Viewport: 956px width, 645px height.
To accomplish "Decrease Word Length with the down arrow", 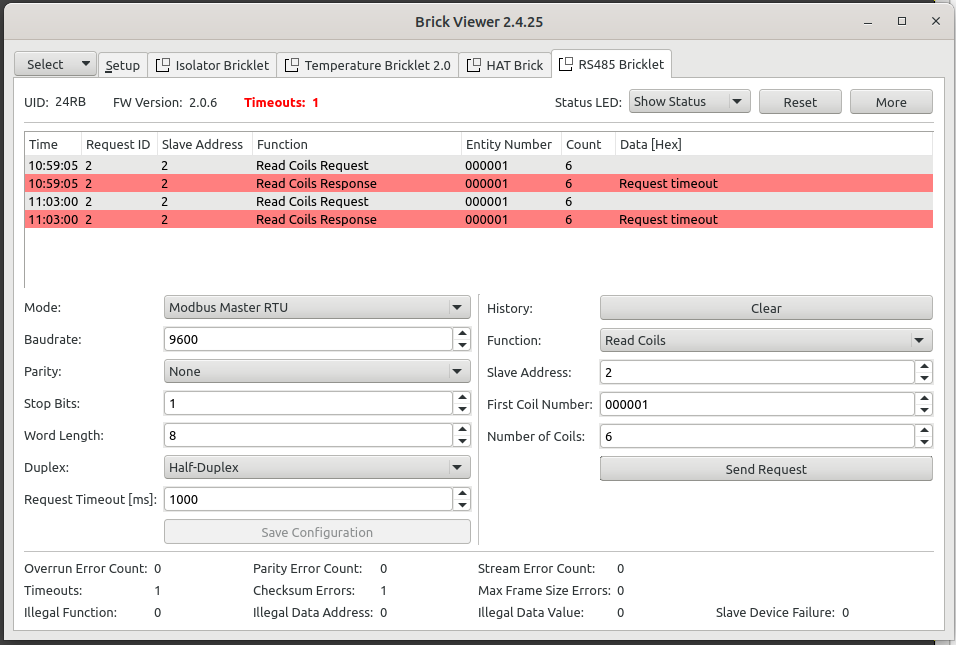I will pyautogui.click(x=462, y=441).
